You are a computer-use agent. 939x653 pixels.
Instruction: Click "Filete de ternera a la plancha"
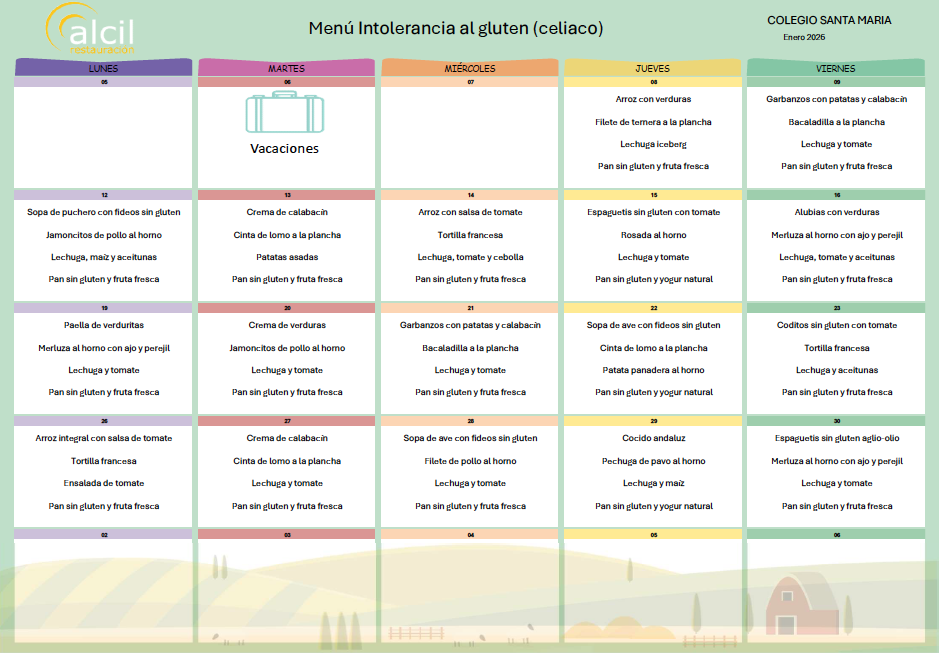click(x=653, y=122)
